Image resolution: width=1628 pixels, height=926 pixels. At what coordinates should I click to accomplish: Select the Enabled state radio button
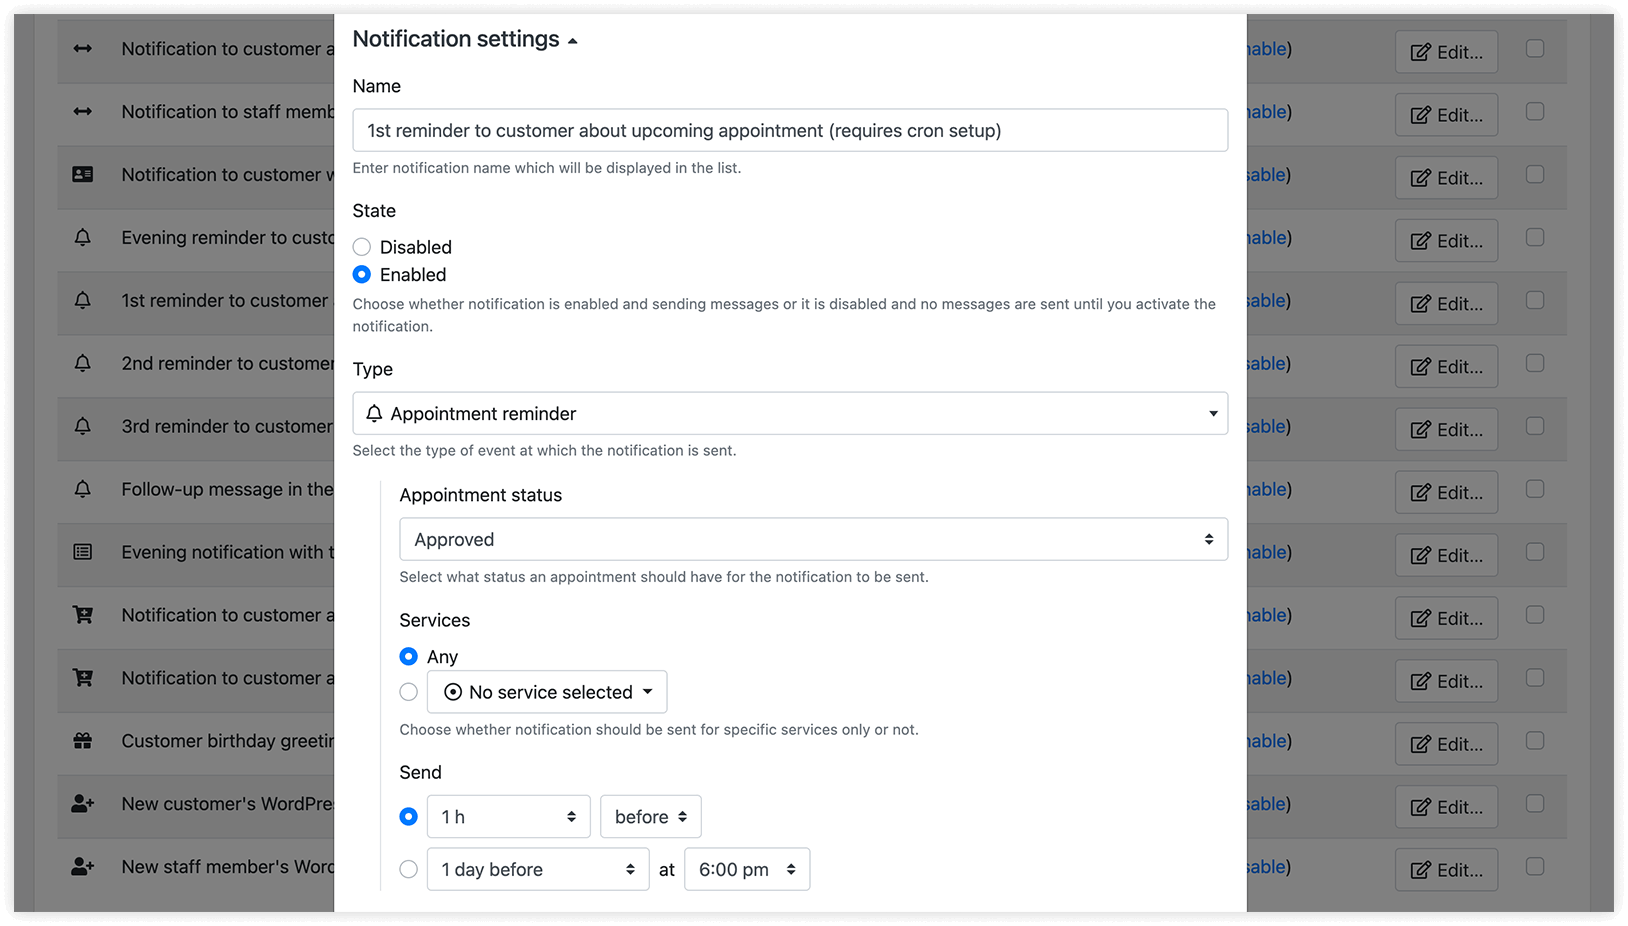(362, 275)
